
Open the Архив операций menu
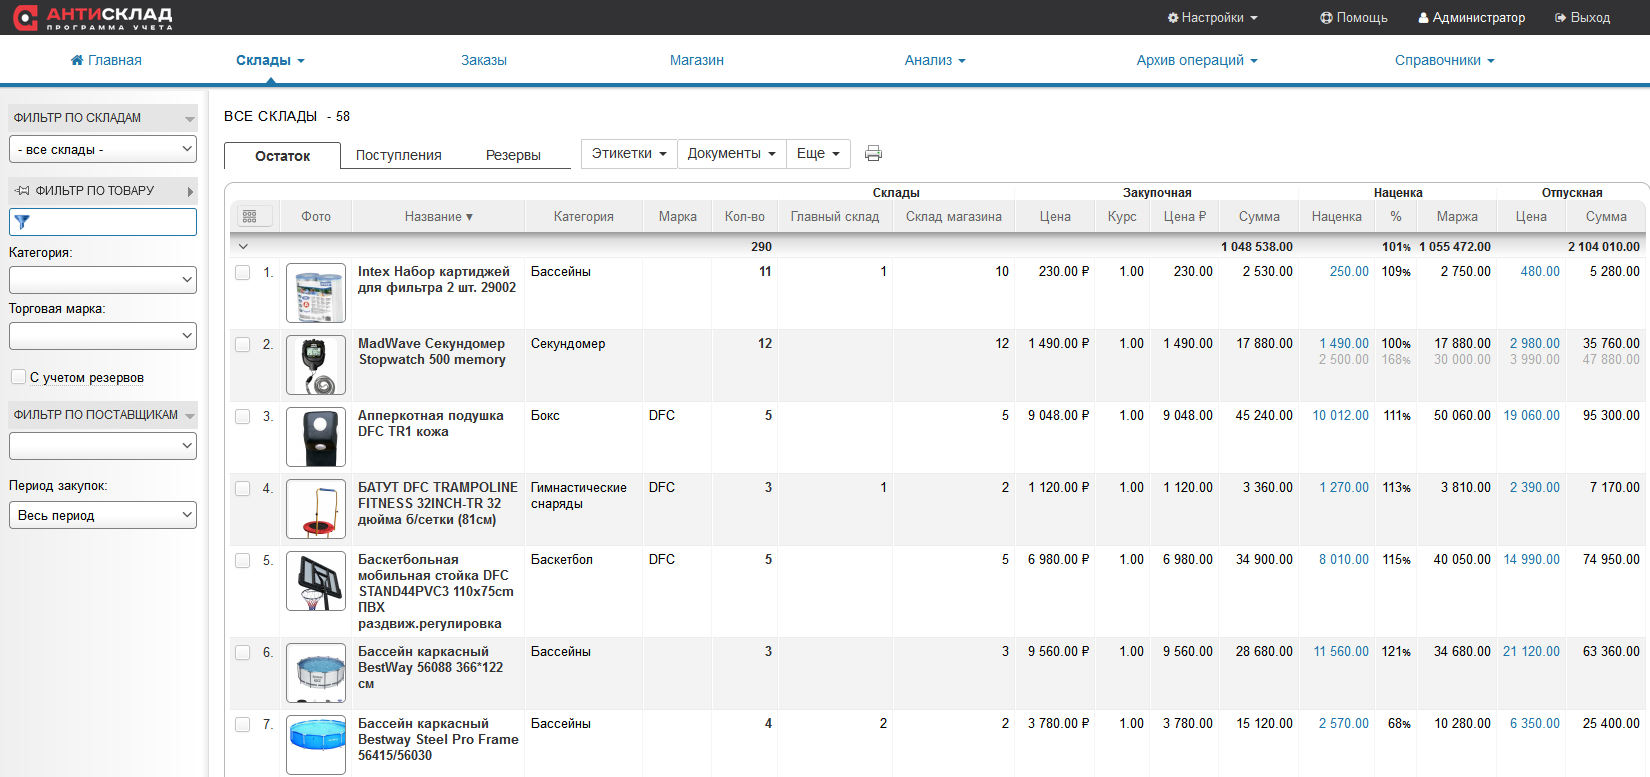click(1197, 60)
